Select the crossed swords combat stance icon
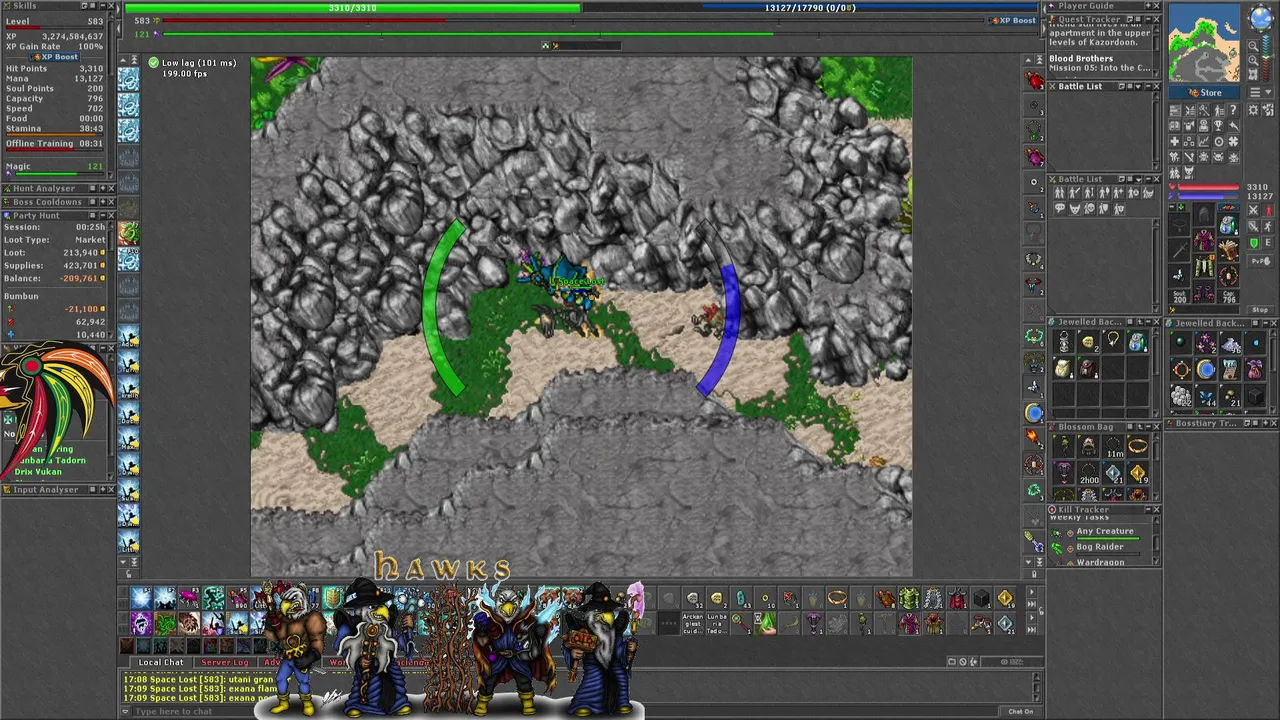Viewport: 1280px width, 720px height. [1253, 210]
